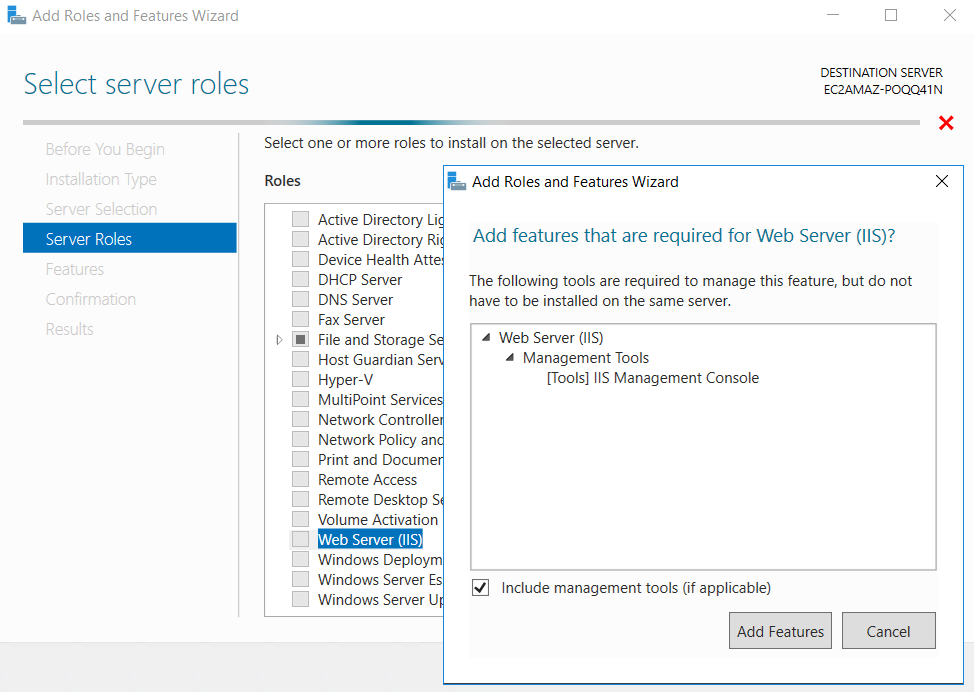Click the red X error icon

(946, 123)
